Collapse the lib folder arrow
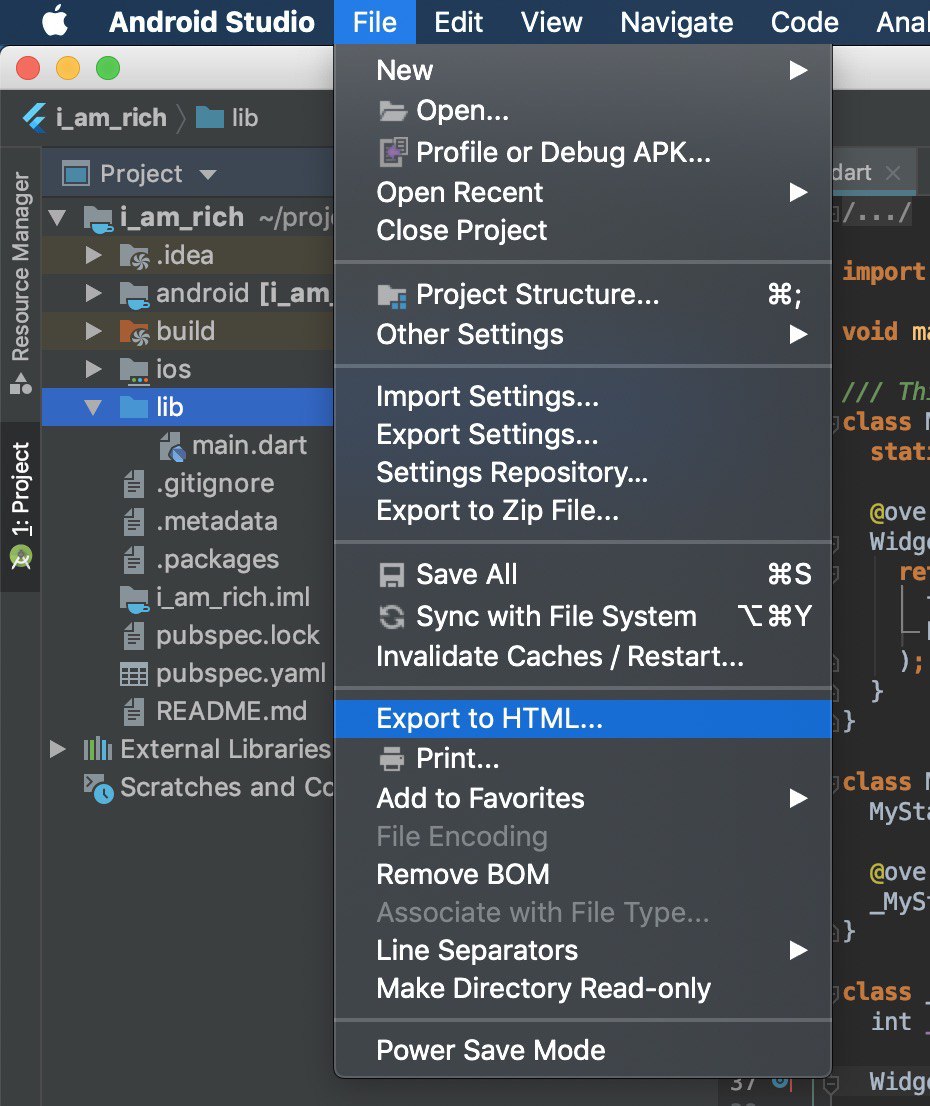The image size is (930, 1106). point(93,408)
